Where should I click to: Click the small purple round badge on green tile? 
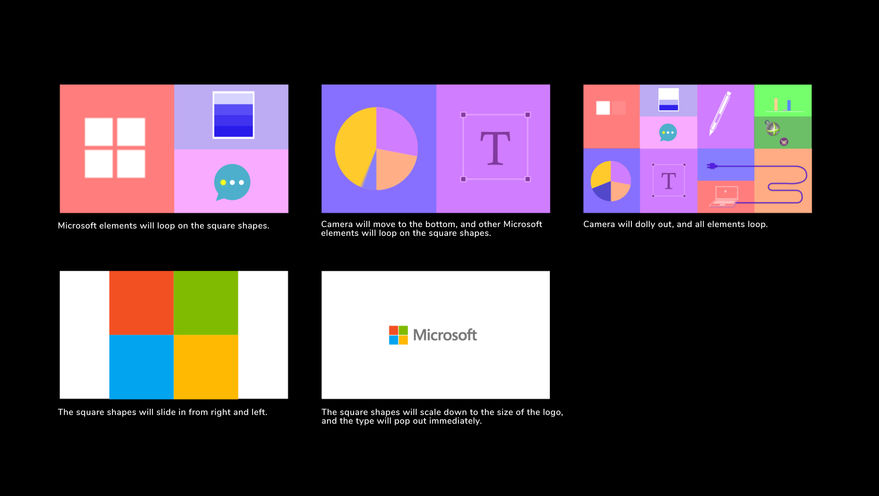click(x=784, y=142)
